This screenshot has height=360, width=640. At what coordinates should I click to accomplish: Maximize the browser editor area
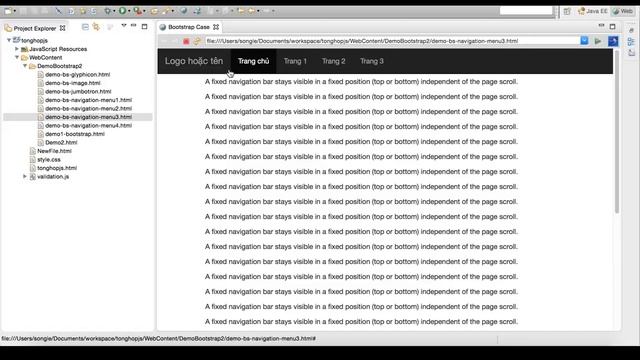point(612,27)
